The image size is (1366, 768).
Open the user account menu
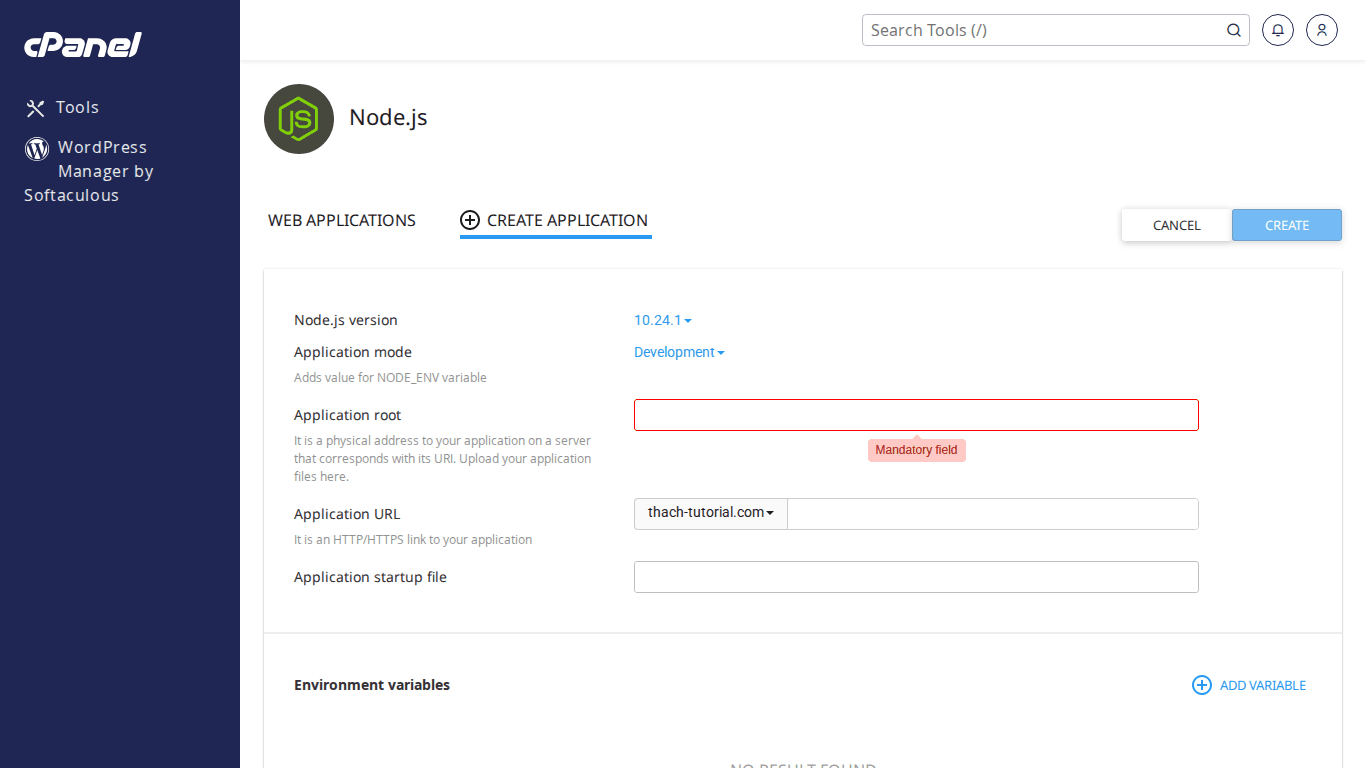point(1321,30)
